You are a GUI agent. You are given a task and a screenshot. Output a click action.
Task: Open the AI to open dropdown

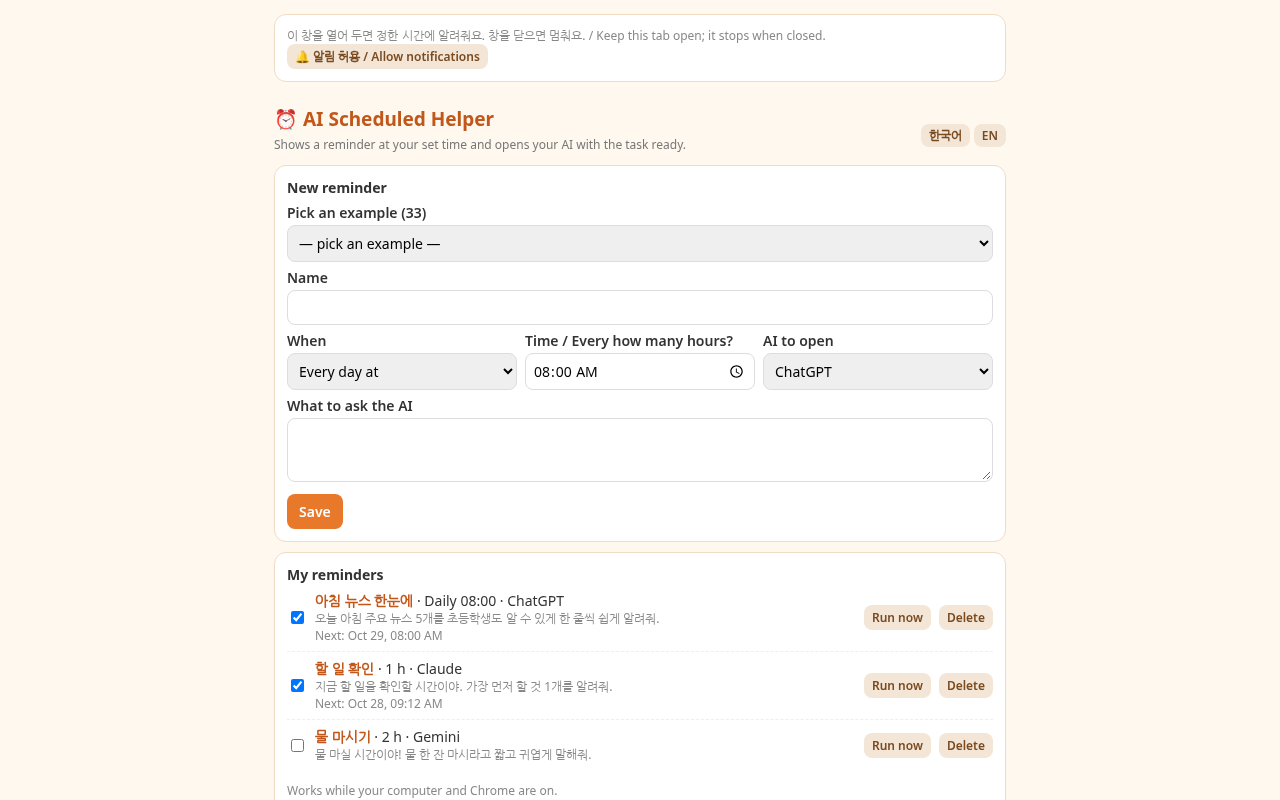(878, 371)
